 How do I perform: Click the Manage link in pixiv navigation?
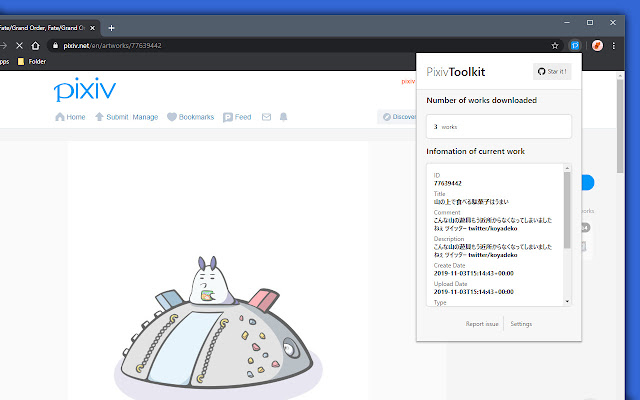coord(145,117)
